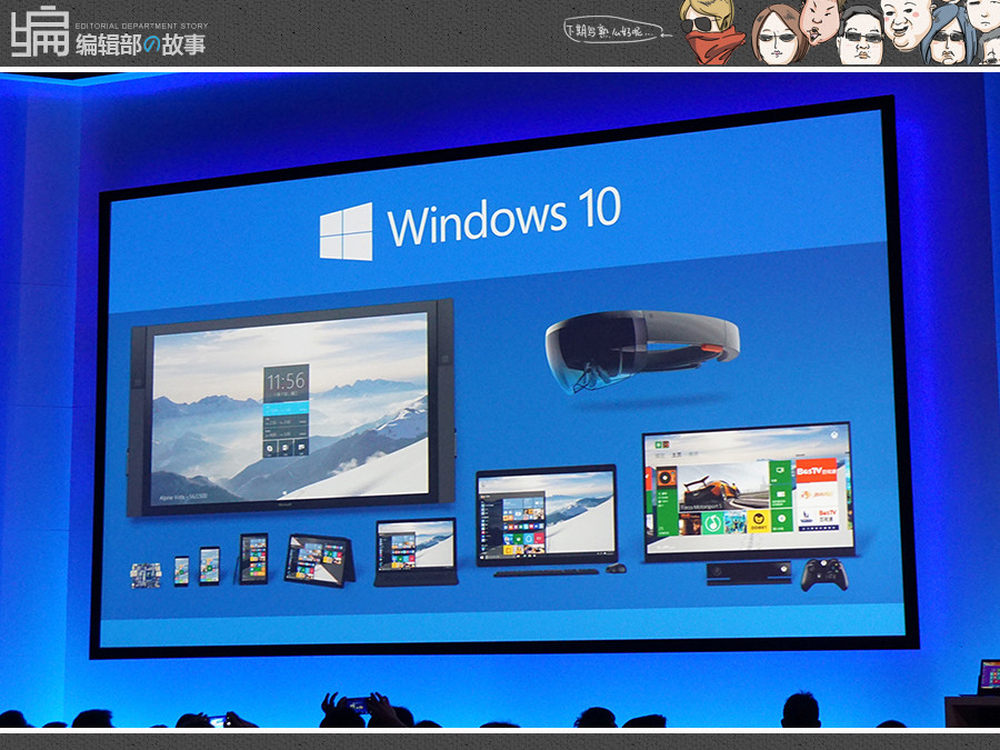1000x750 pixels.
Task: Click the Forza car image on TV
Action: [723, 486]
